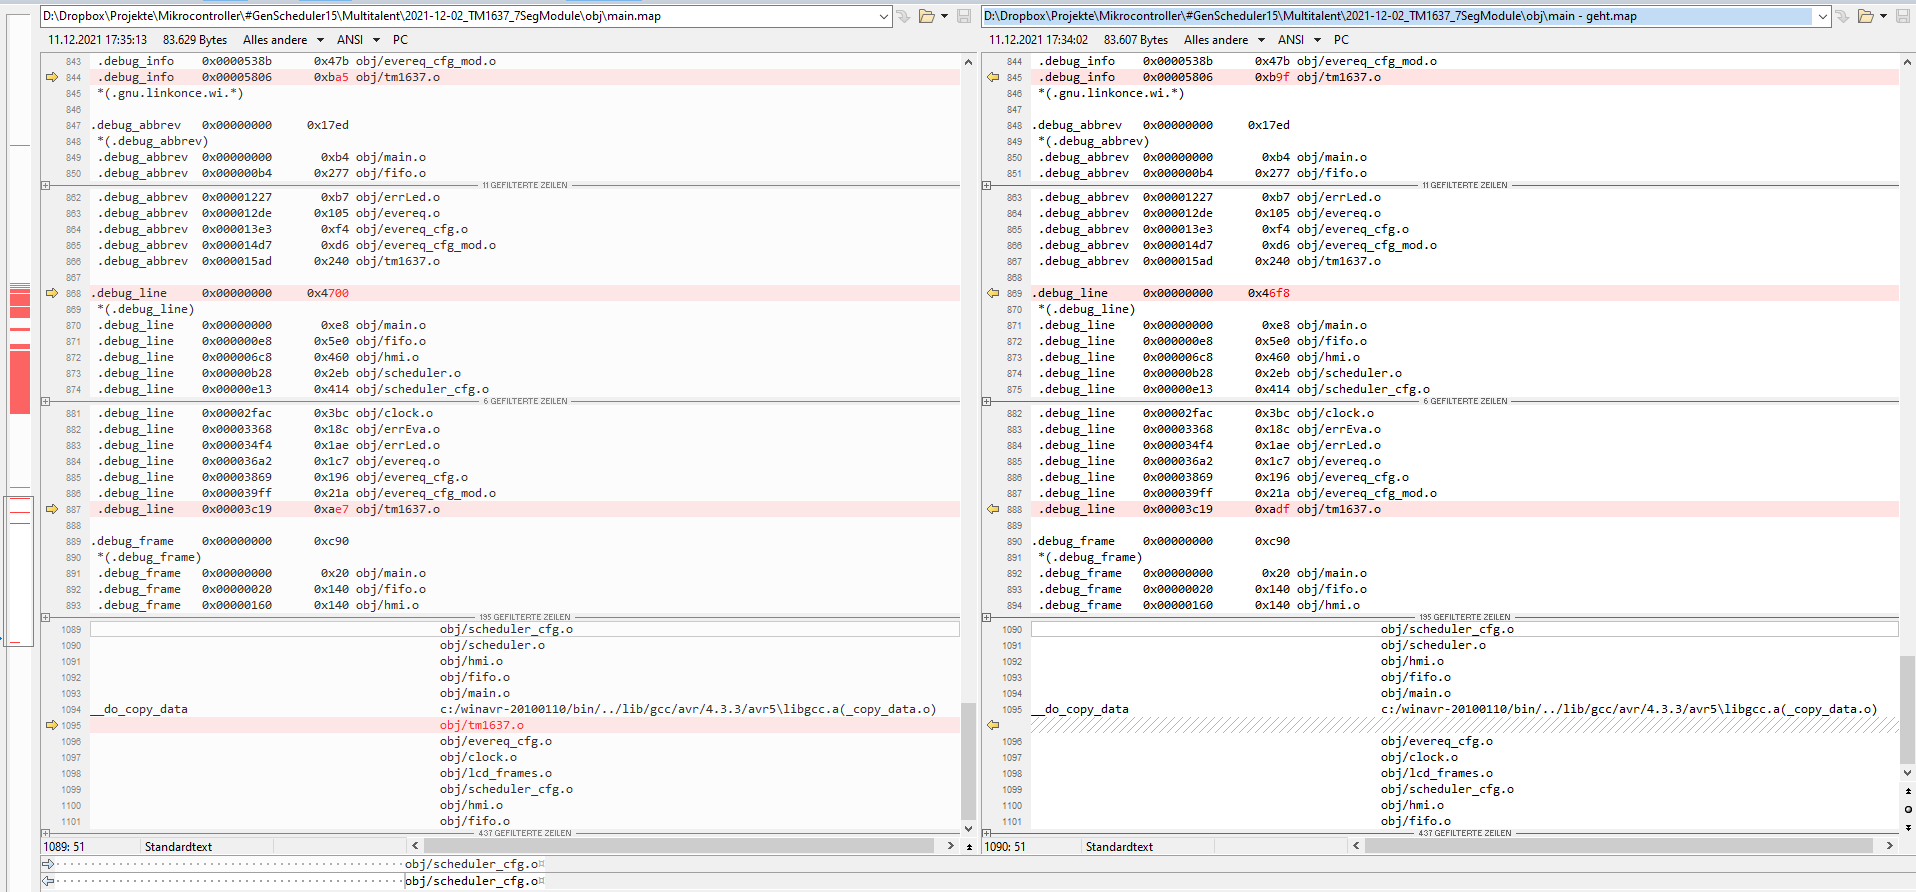
Task: Click left pane scroll down arrow
Action: [967, 828]
